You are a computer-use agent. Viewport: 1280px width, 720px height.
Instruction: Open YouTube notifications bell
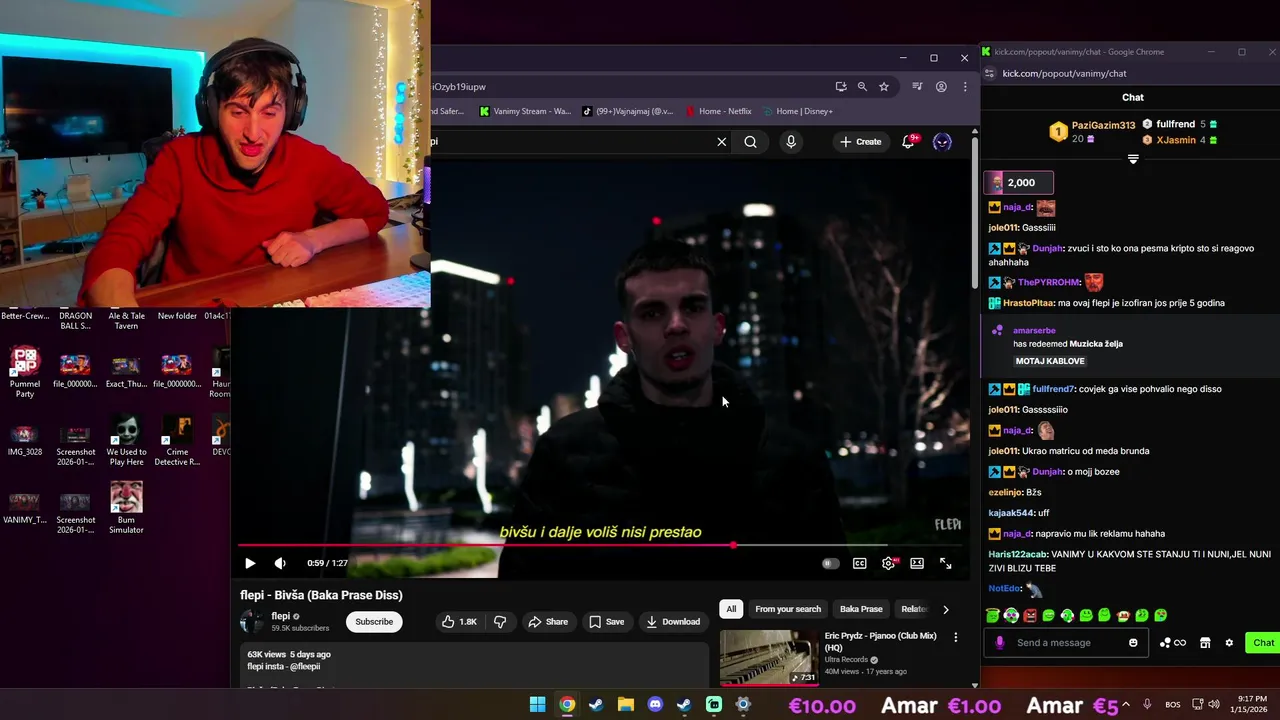pos(908,142)
